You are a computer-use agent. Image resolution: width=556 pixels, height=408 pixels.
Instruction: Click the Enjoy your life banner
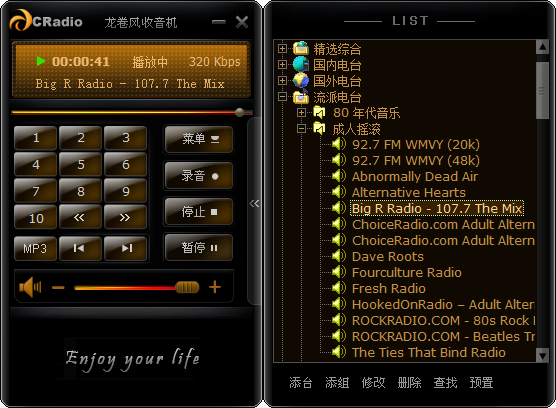click(132, 359)
